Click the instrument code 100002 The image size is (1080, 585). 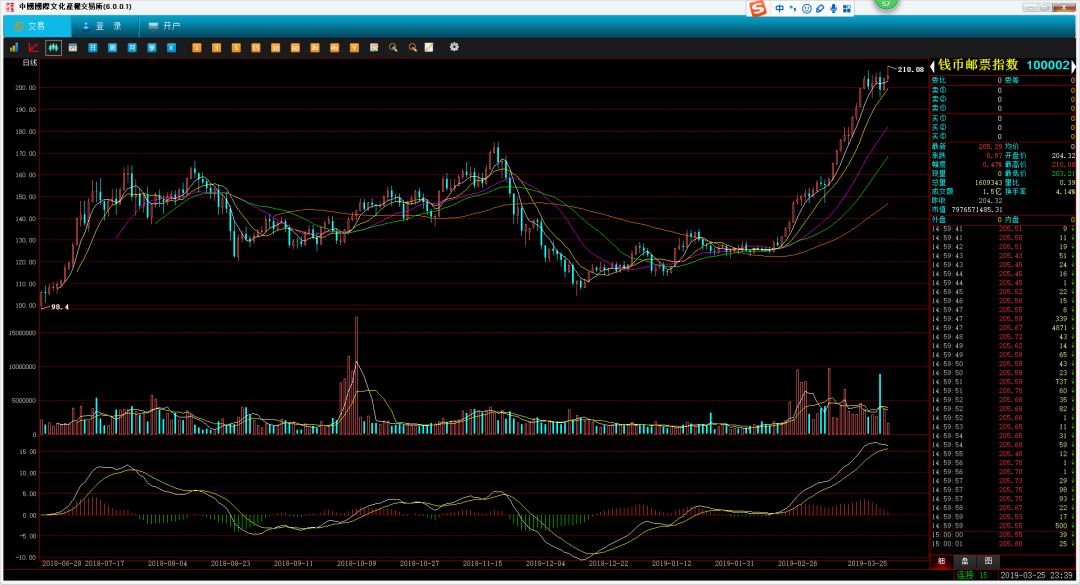(x=1048, y=65)
